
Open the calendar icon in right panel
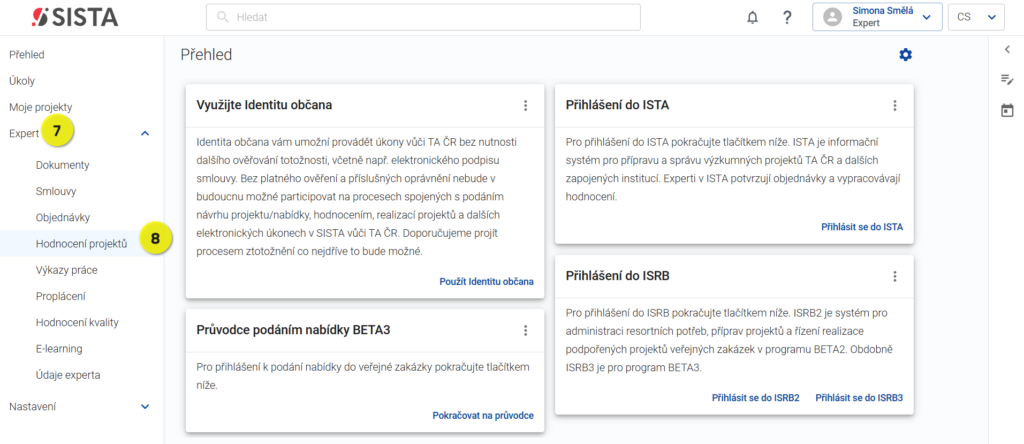1006,110
